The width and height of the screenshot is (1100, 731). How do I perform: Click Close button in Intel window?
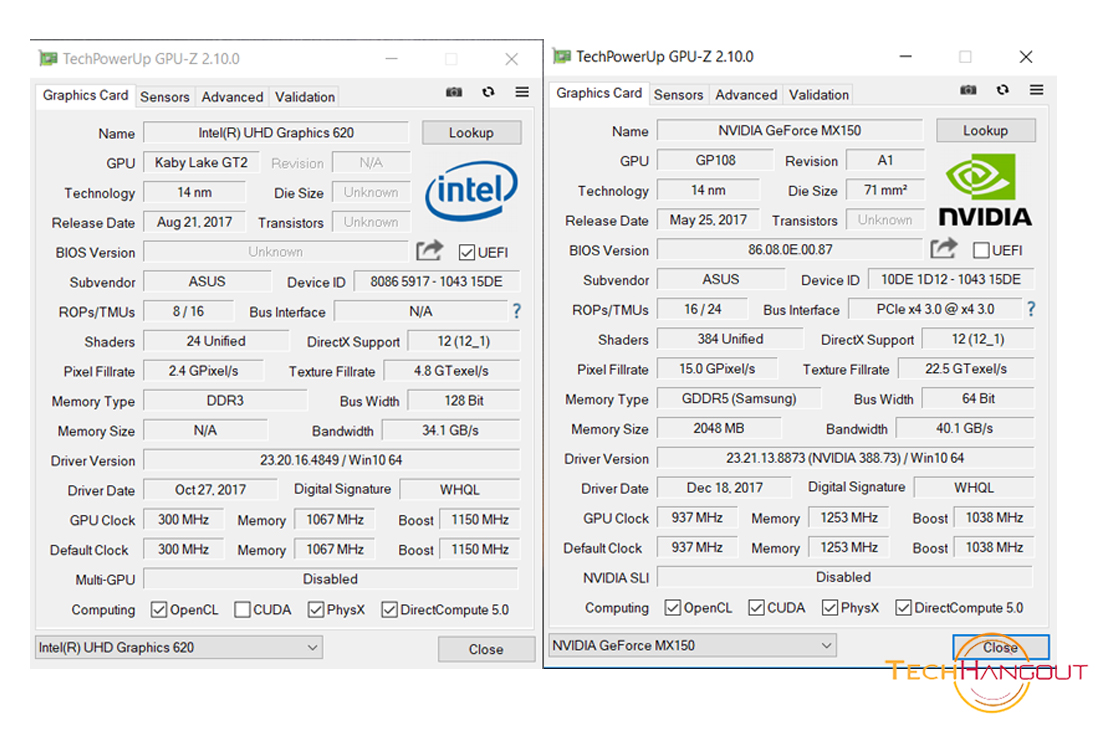pos(486,650)
